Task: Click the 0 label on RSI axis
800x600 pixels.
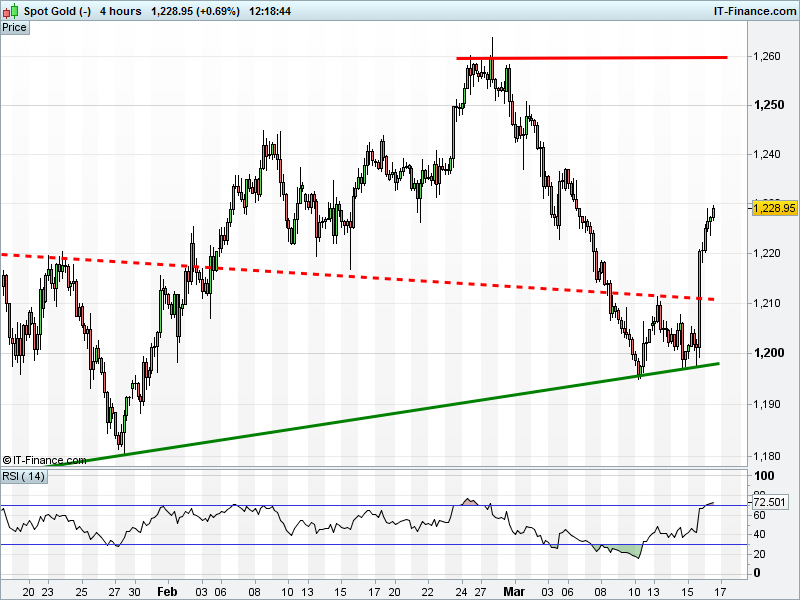Action: click(757, 573)
